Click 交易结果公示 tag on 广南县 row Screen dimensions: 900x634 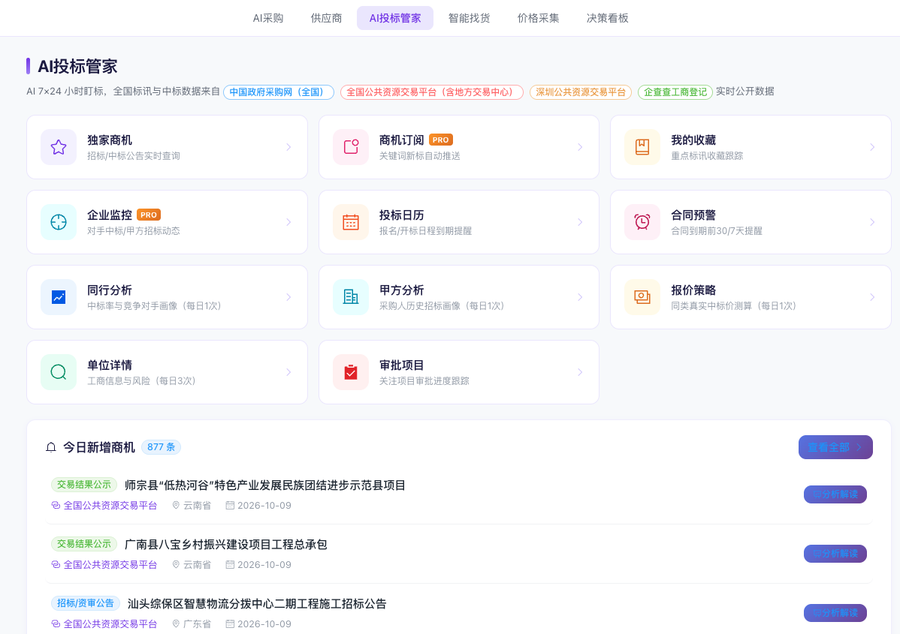pos(84,544)
